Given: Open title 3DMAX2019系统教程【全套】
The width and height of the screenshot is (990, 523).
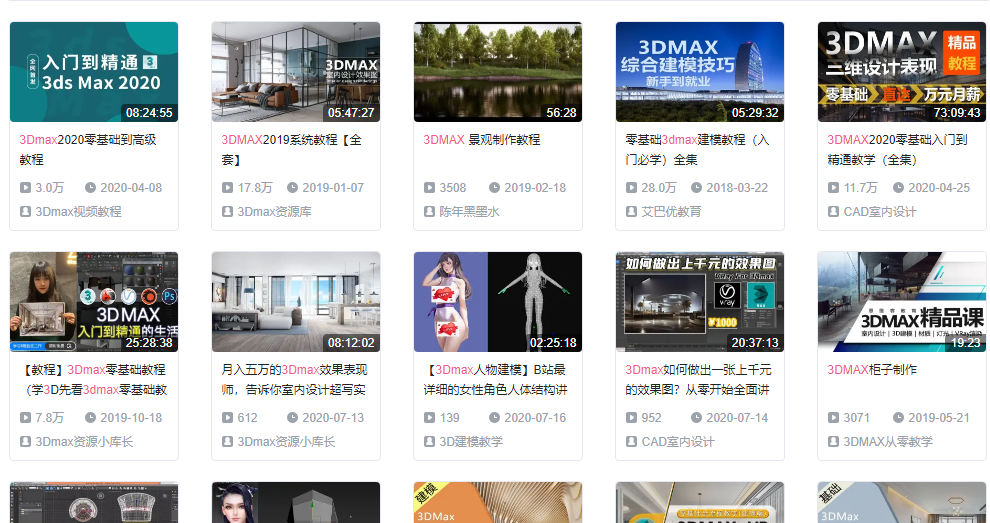Looking at the screenshot, I should 292,150.
